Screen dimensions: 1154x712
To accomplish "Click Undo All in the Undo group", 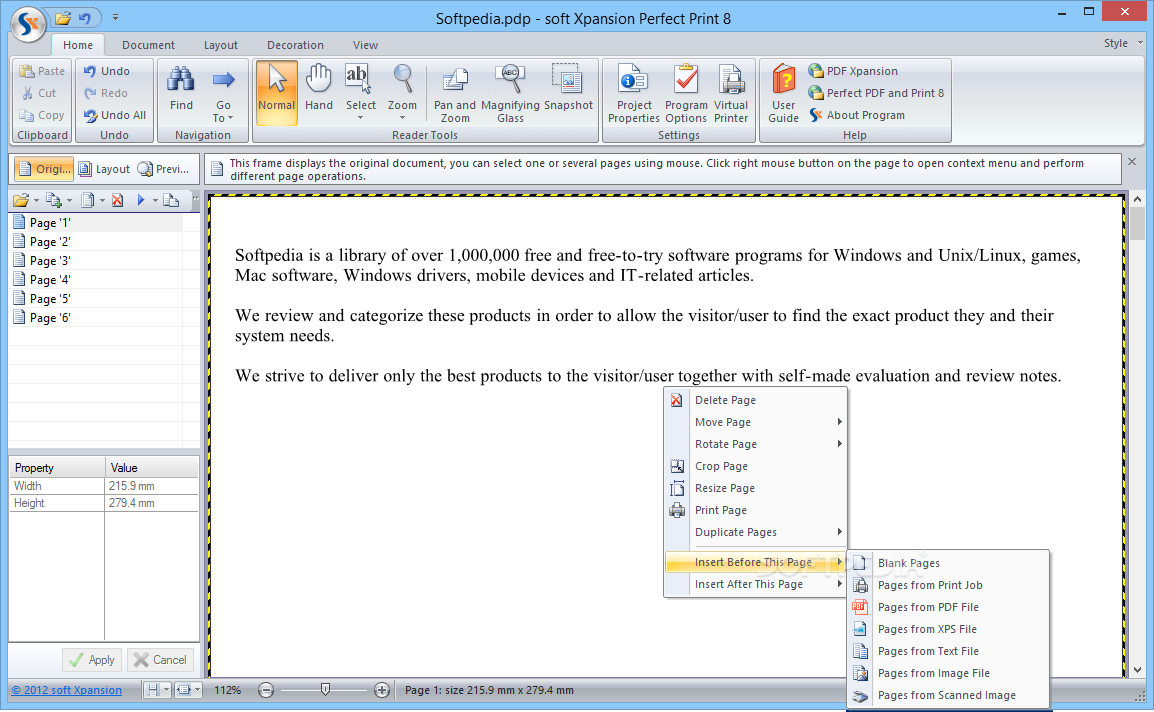I will pos(115,116).
